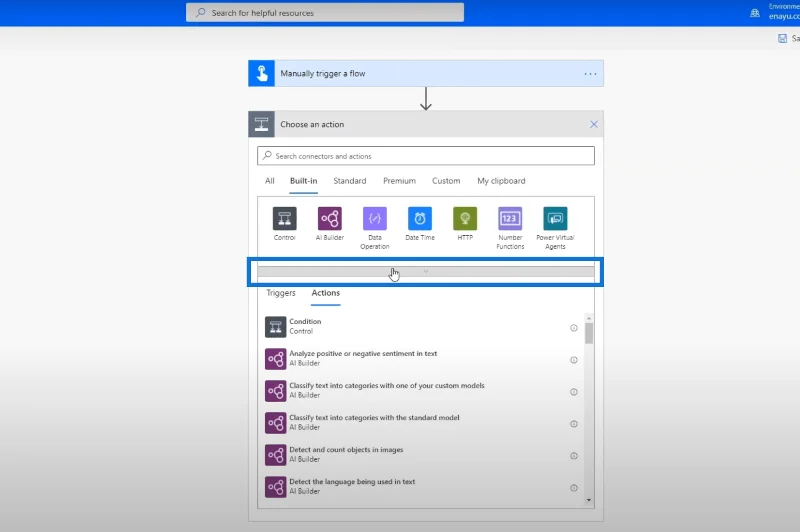Click the actions list scroll up arrow

pos(589,318)
